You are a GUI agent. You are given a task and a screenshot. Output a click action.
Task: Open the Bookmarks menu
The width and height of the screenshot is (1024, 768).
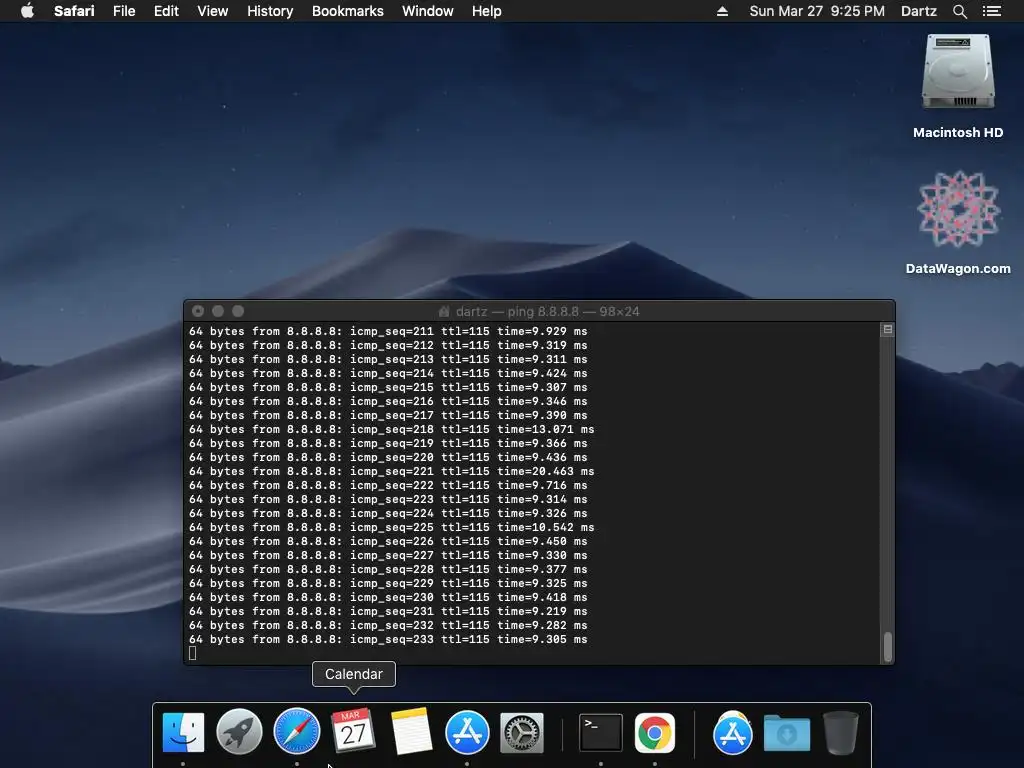347,11
